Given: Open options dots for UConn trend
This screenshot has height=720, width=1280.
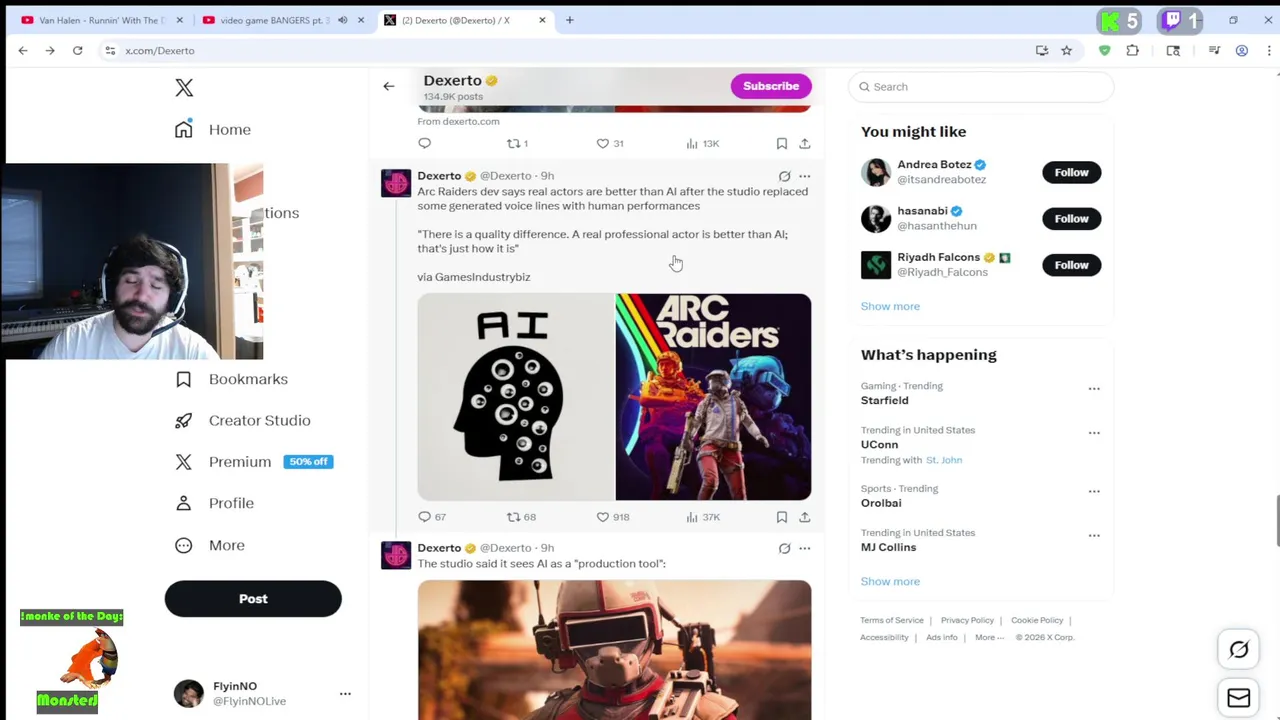Looking at the screenshot, I should [1094, 433].
